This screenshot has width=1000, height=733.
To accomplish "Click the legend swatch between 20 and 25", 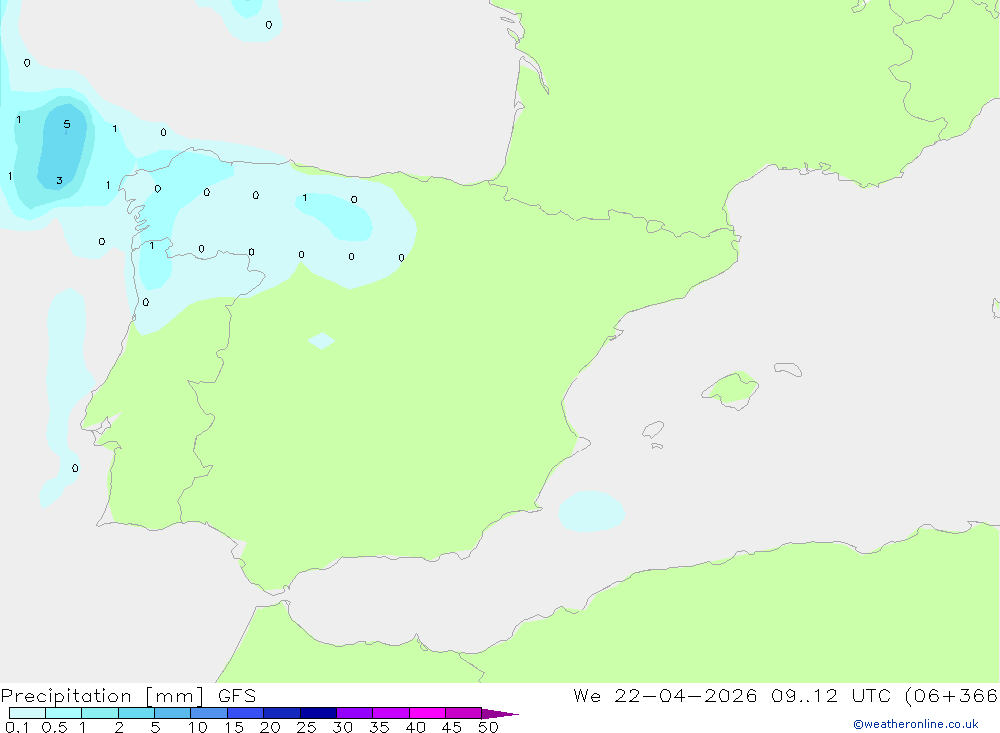I will 282,713.
